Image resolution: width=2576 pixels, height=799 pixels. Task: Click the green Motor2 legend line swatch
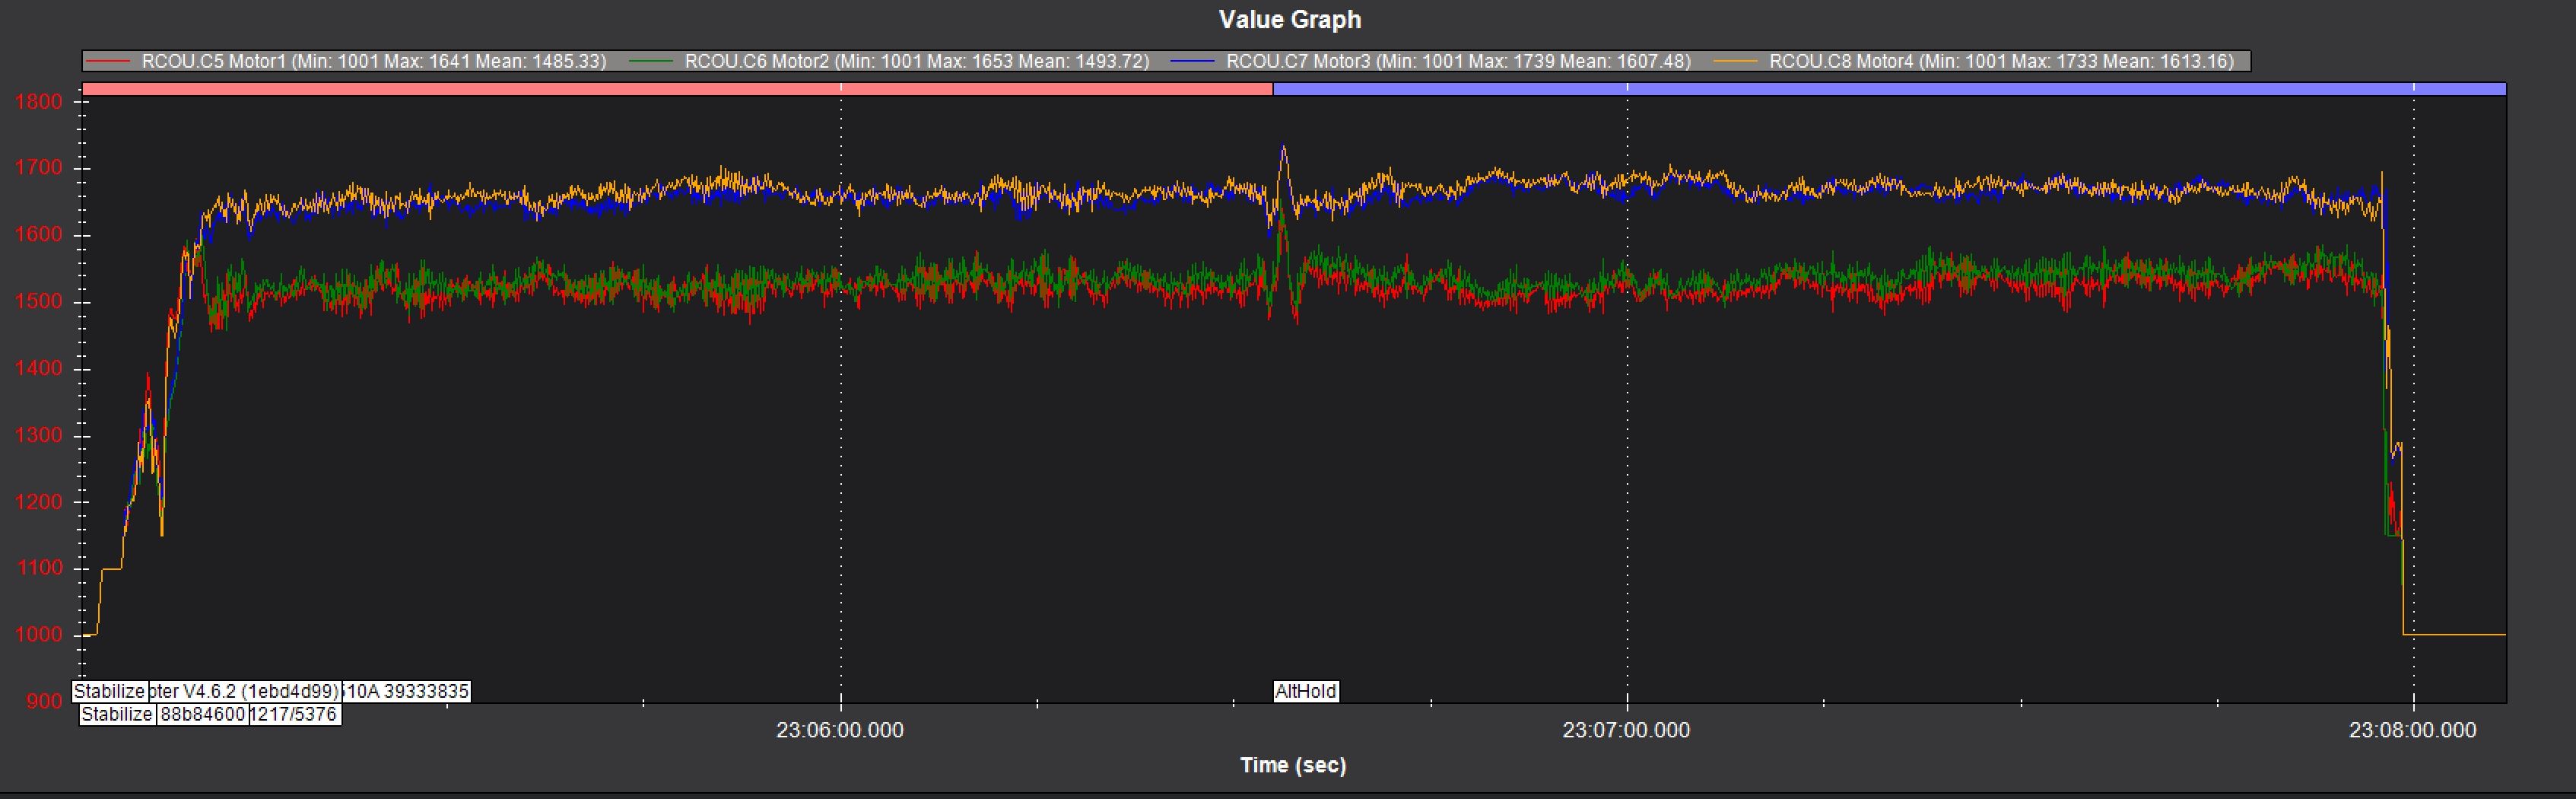(x=651, y=62)
